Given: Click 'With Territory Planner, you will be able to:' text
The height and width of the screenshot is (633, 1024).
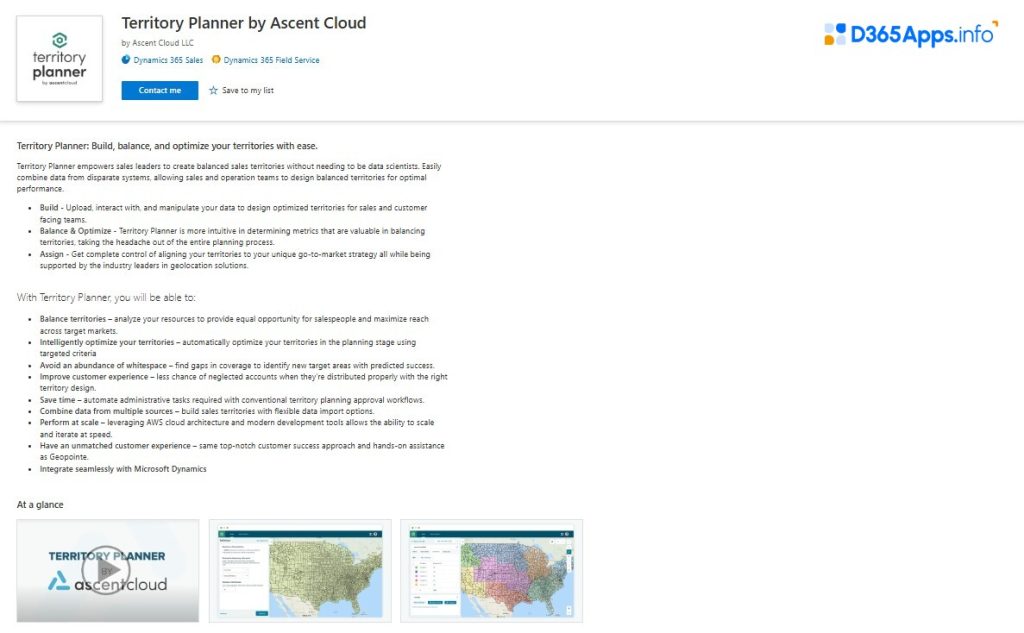Looking at the screenshot, I should click(106, 297).
